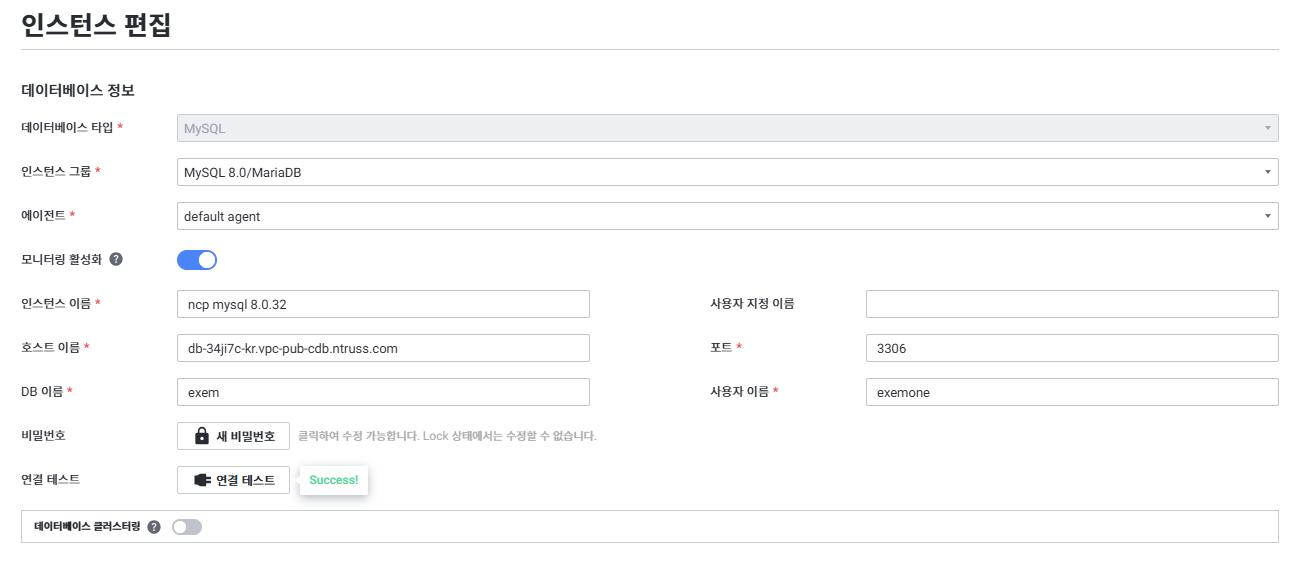Open the 인스턴스 그룹 dropdown
The image size is (1304, 563).
coord(727,172)
